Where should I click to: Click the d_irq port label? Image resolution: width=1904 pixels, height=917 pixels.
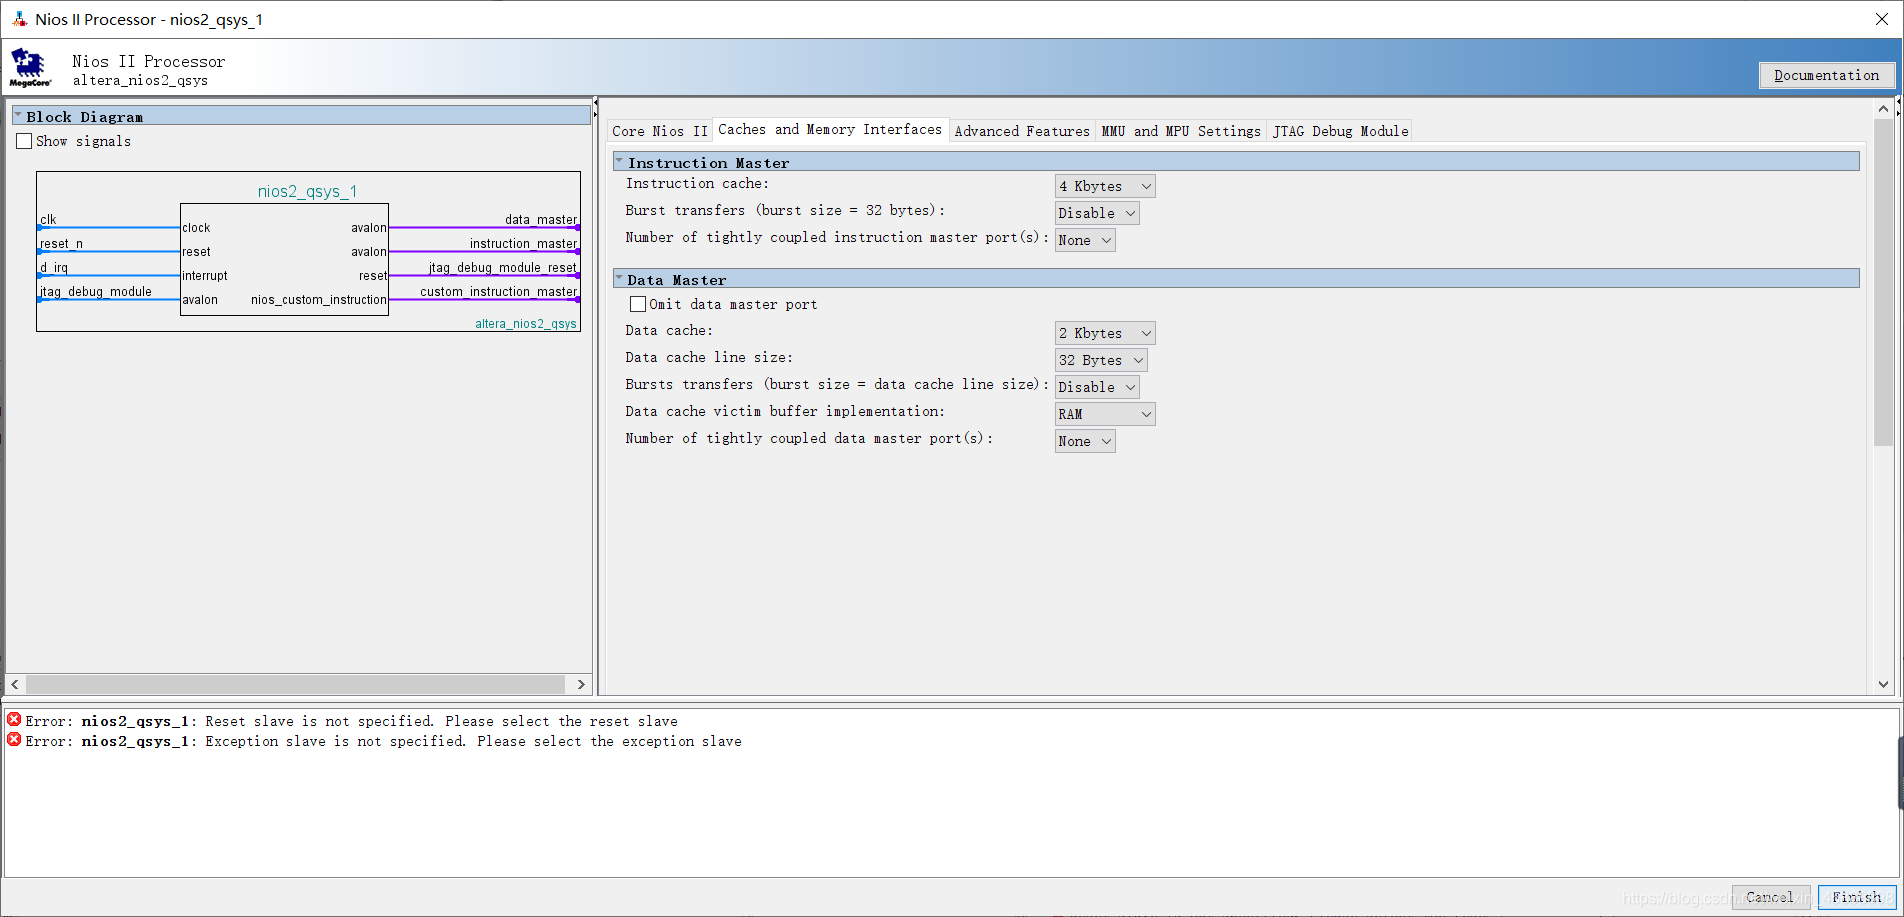click(x=54, y=267)
